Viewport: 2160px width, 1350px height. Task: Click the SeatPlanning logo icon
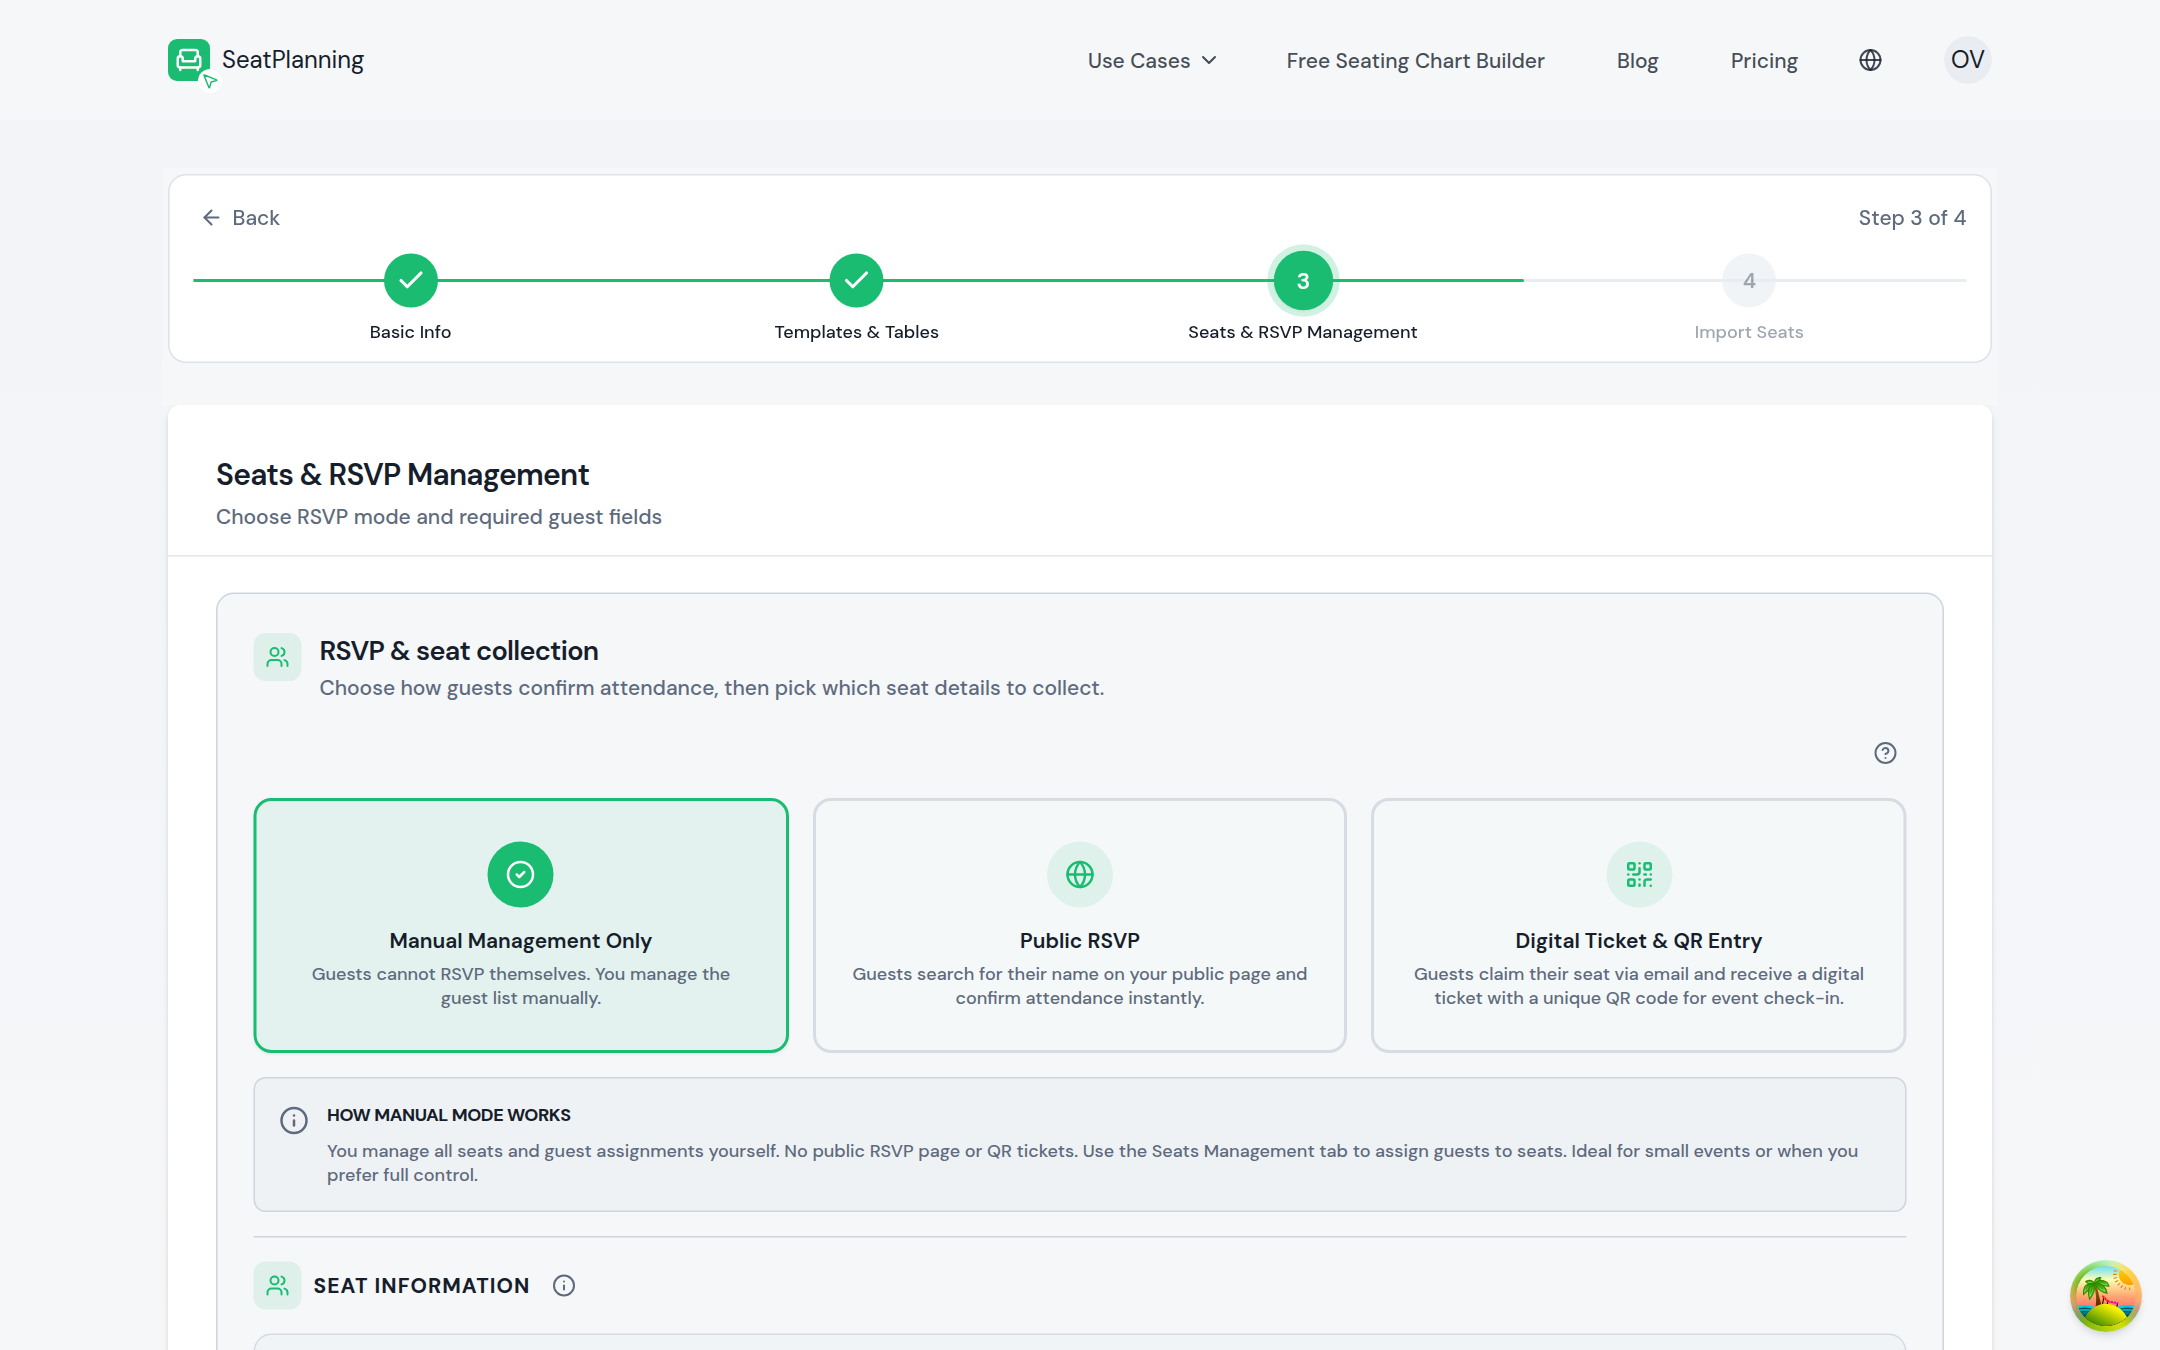(x=190, y=62)
